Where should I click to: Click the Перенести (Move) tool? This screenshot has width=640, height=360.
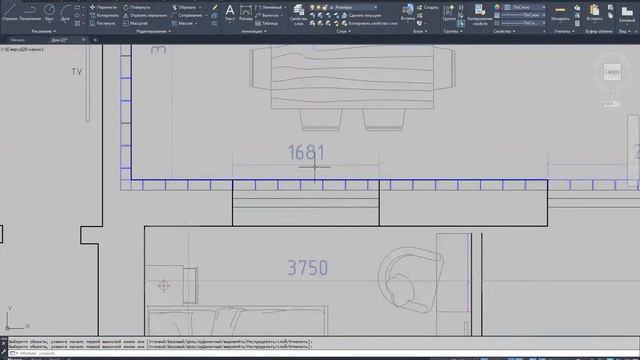103,7
